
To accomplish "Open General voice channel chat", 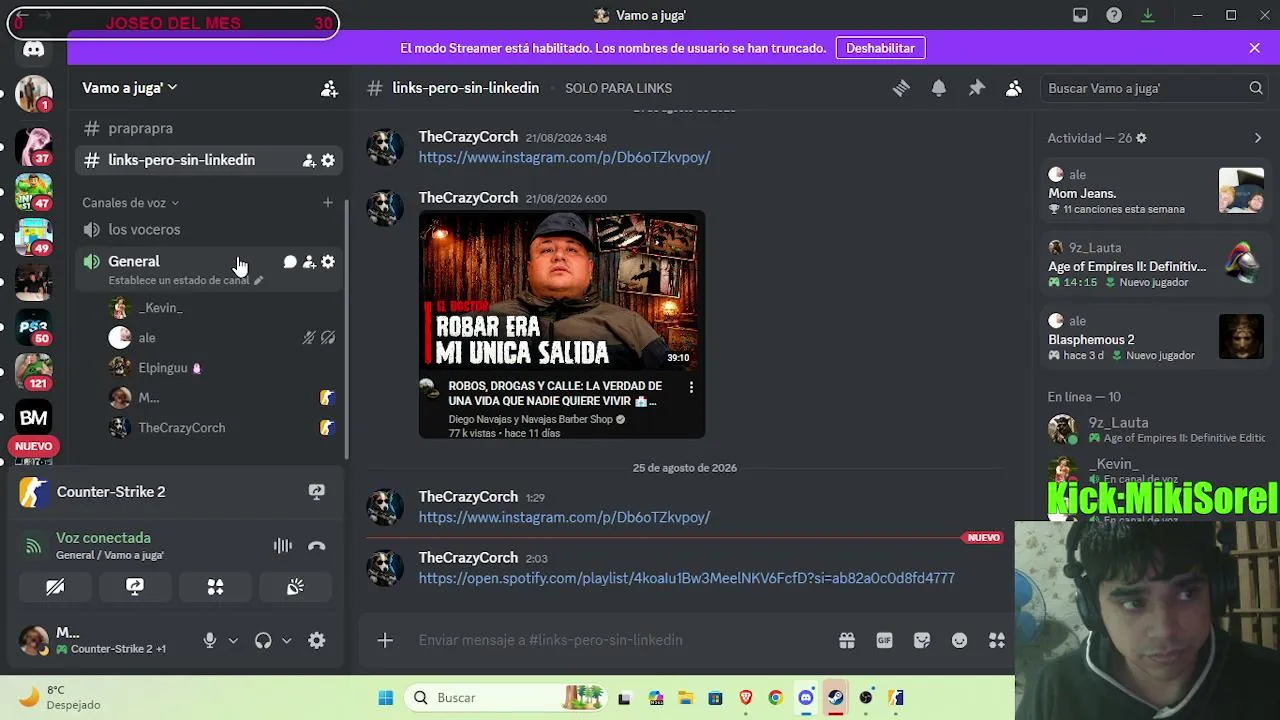I will pos(290,262).
